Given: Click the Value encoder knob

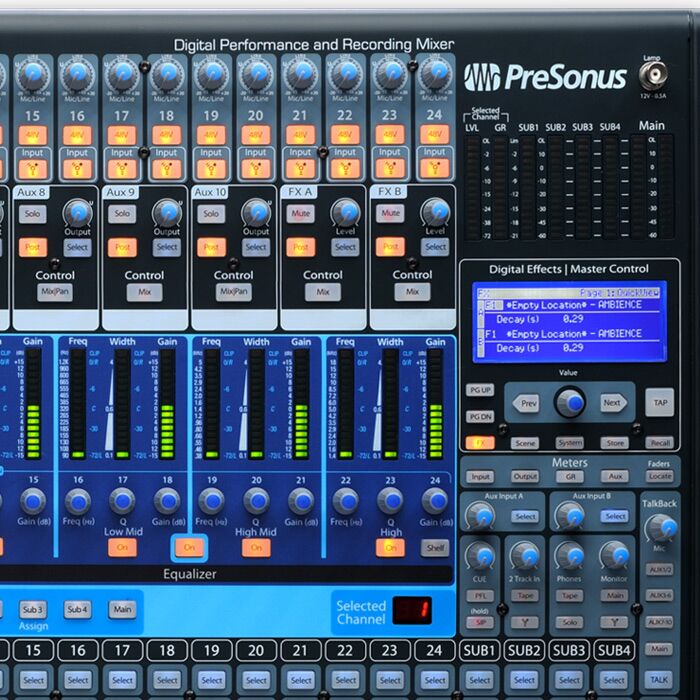Looking at the screenshot, I should 570,402.
